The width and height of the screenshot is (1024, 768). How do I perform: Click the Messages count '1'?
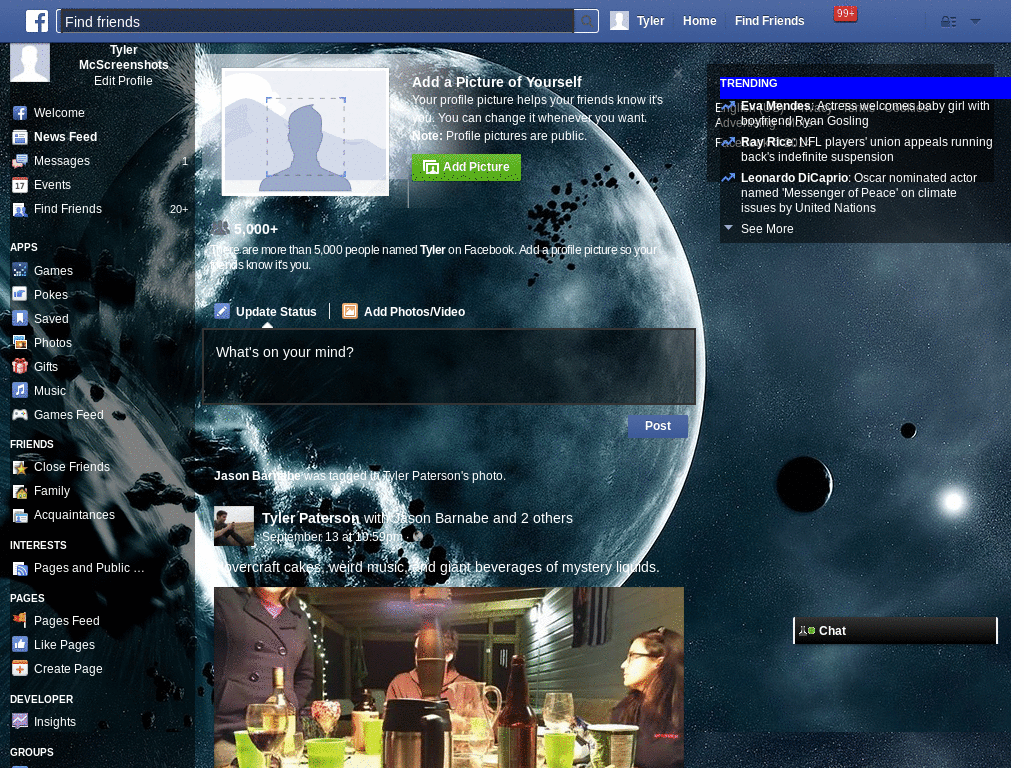[x=185, y=161]
